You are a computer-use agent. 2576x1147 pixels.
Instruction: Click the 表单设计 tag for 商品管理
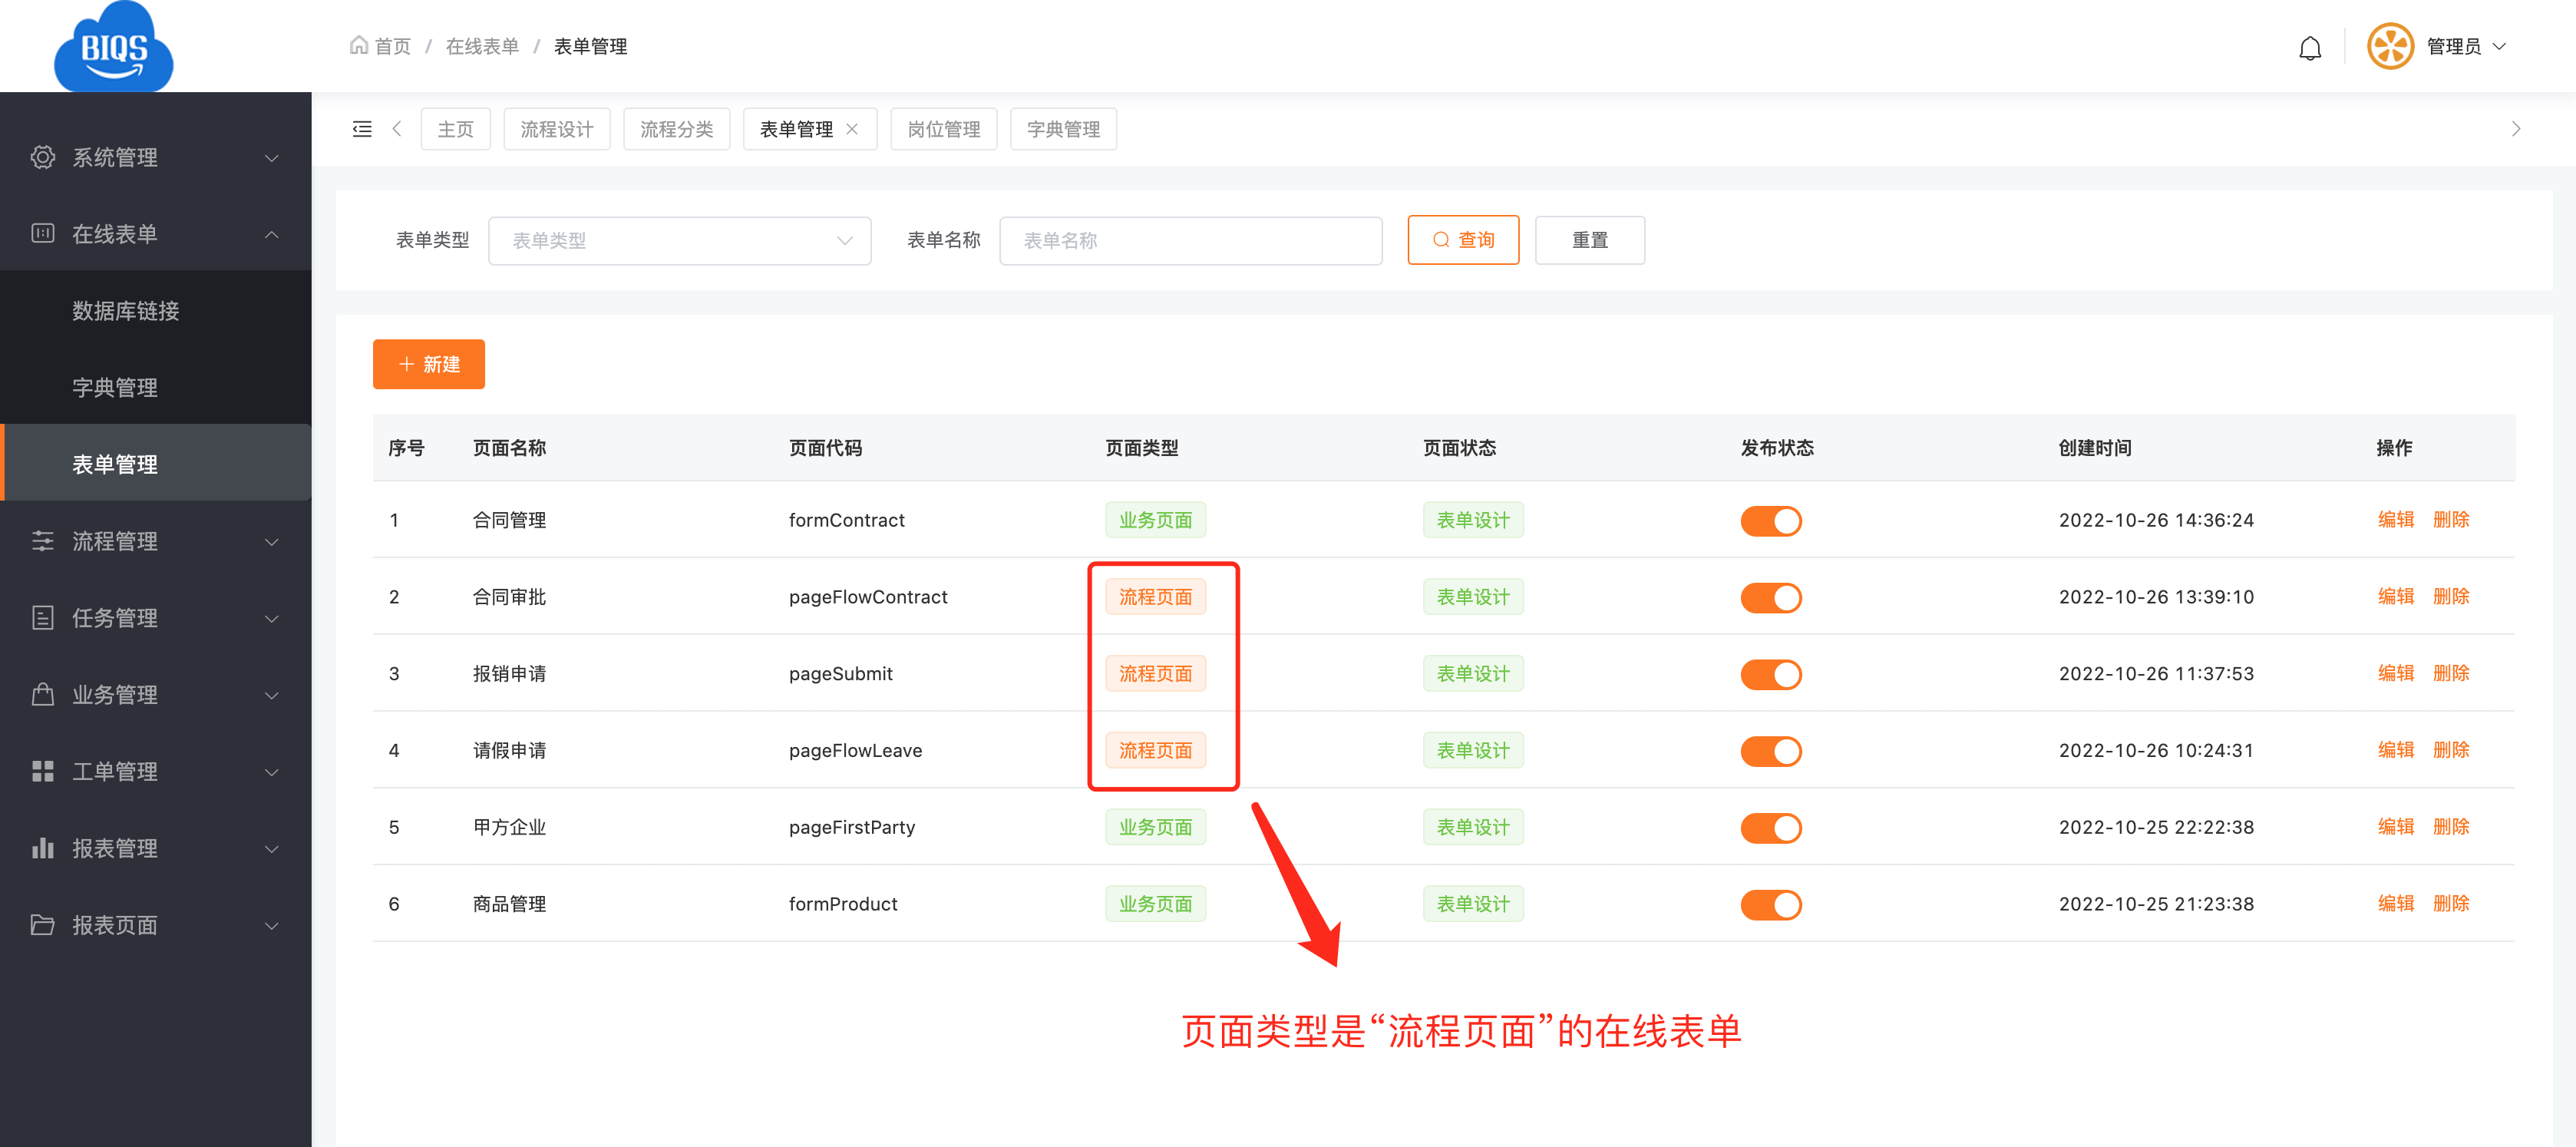(1473, 904)
